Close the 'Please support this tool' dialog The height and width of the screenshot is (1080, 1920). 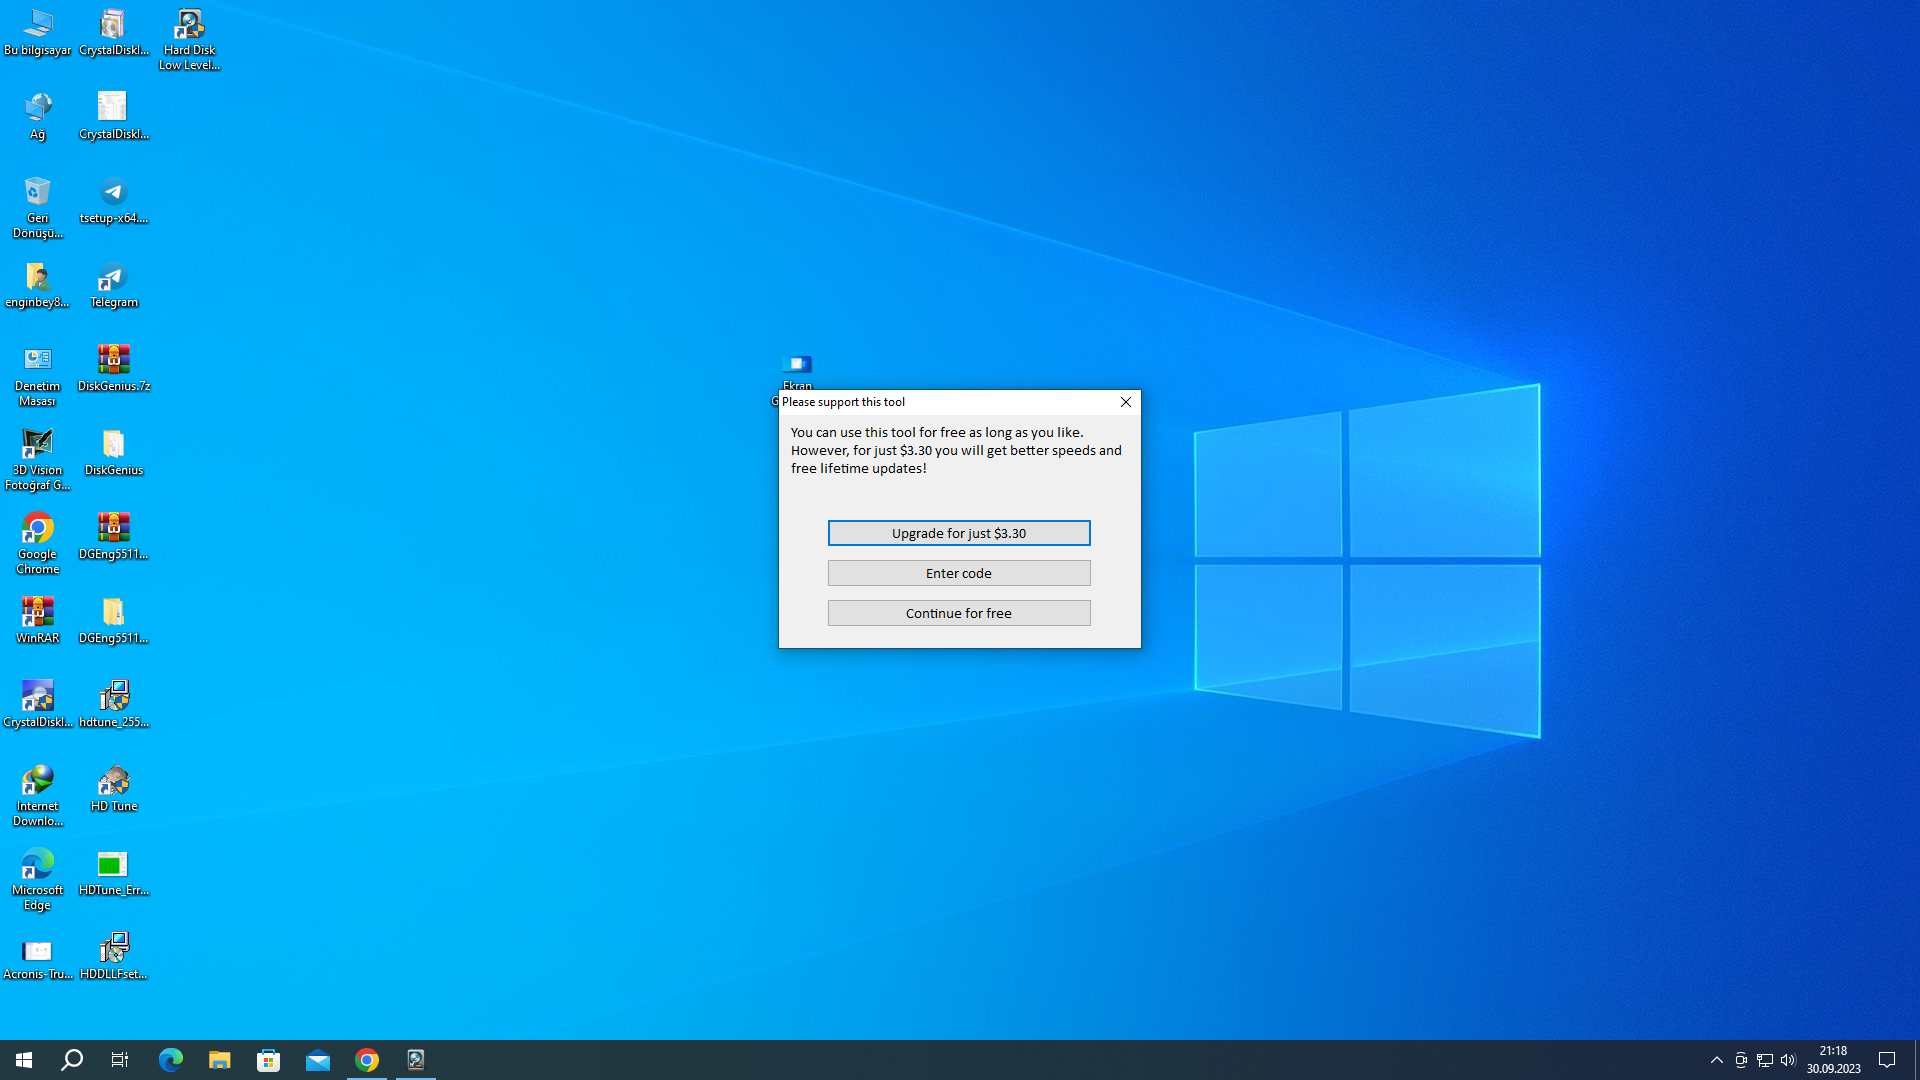[x=1125, y=402]
